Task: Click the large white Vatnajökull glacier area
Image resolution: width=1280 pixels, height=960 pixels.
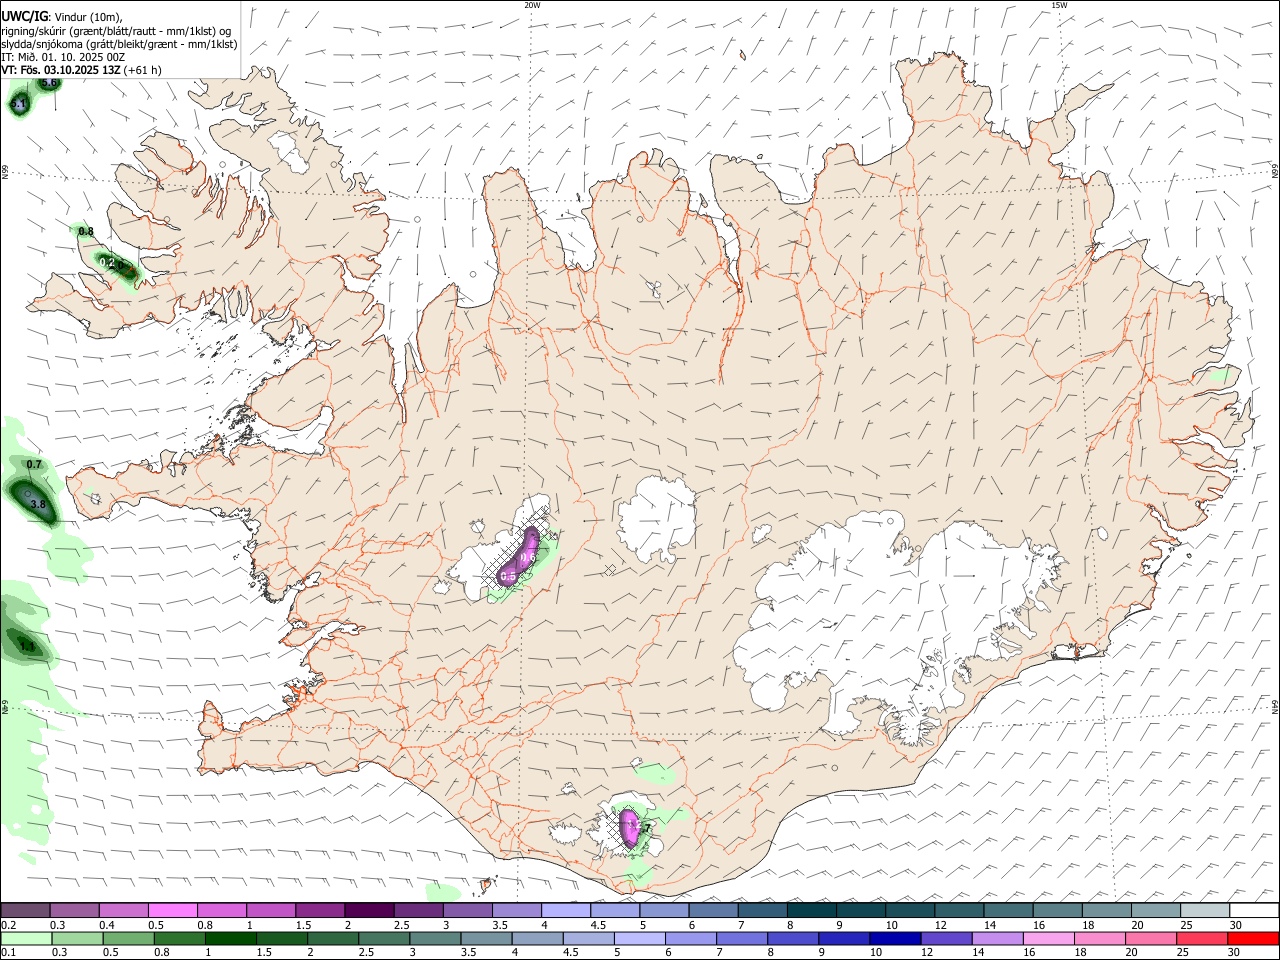Action: point(890,620)
